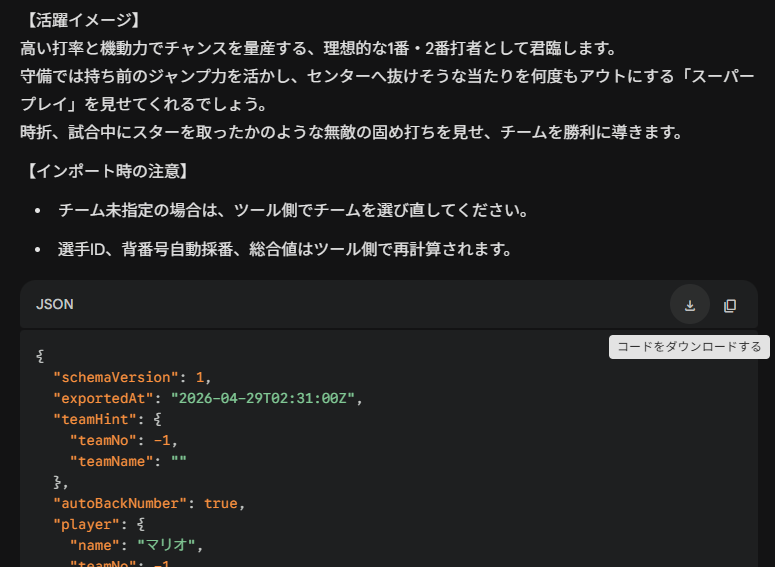775x567 pixels.
Task: Click the timestamp "2026-04-29T02:31:00Z" value
Action: [x=263, y=398]
